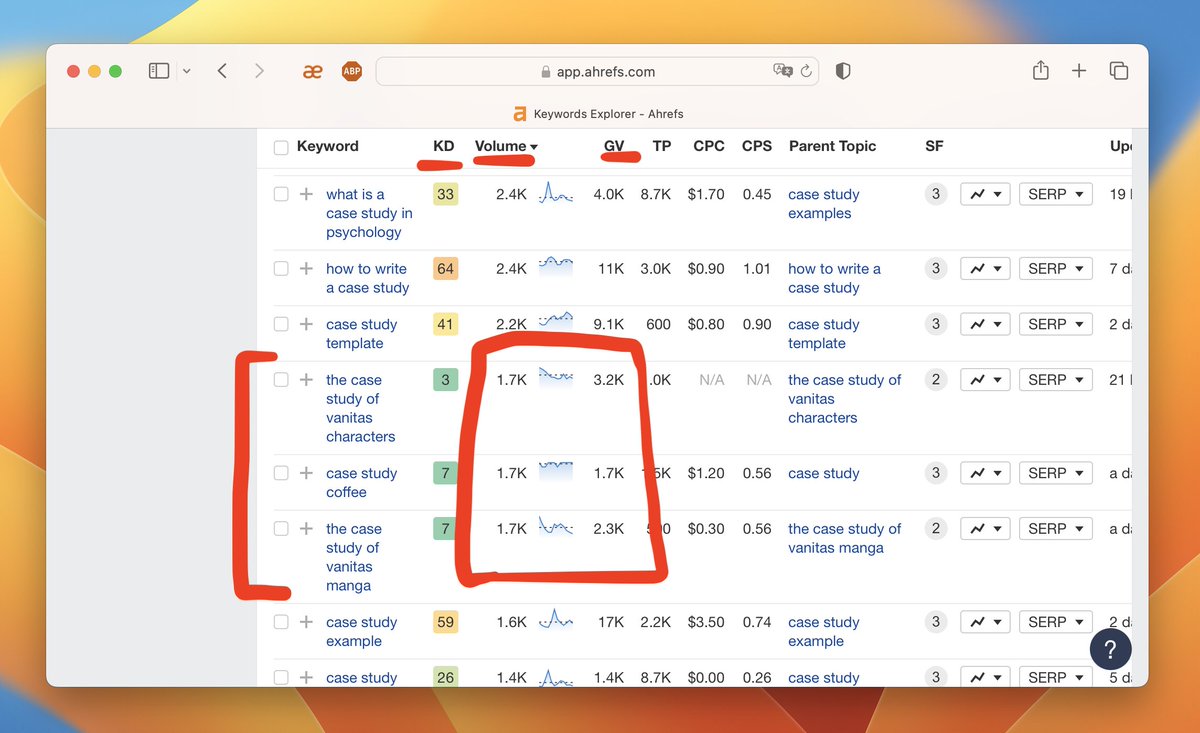
Task: Check the box for case study example
Action: click(281, 622)
